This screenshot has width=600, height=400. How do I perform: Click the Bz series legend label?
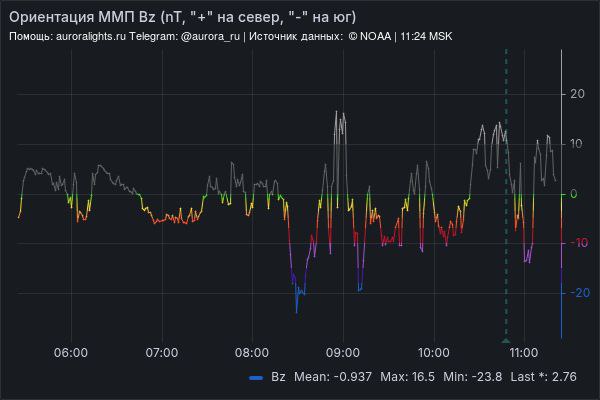click(x=278, y=377)
